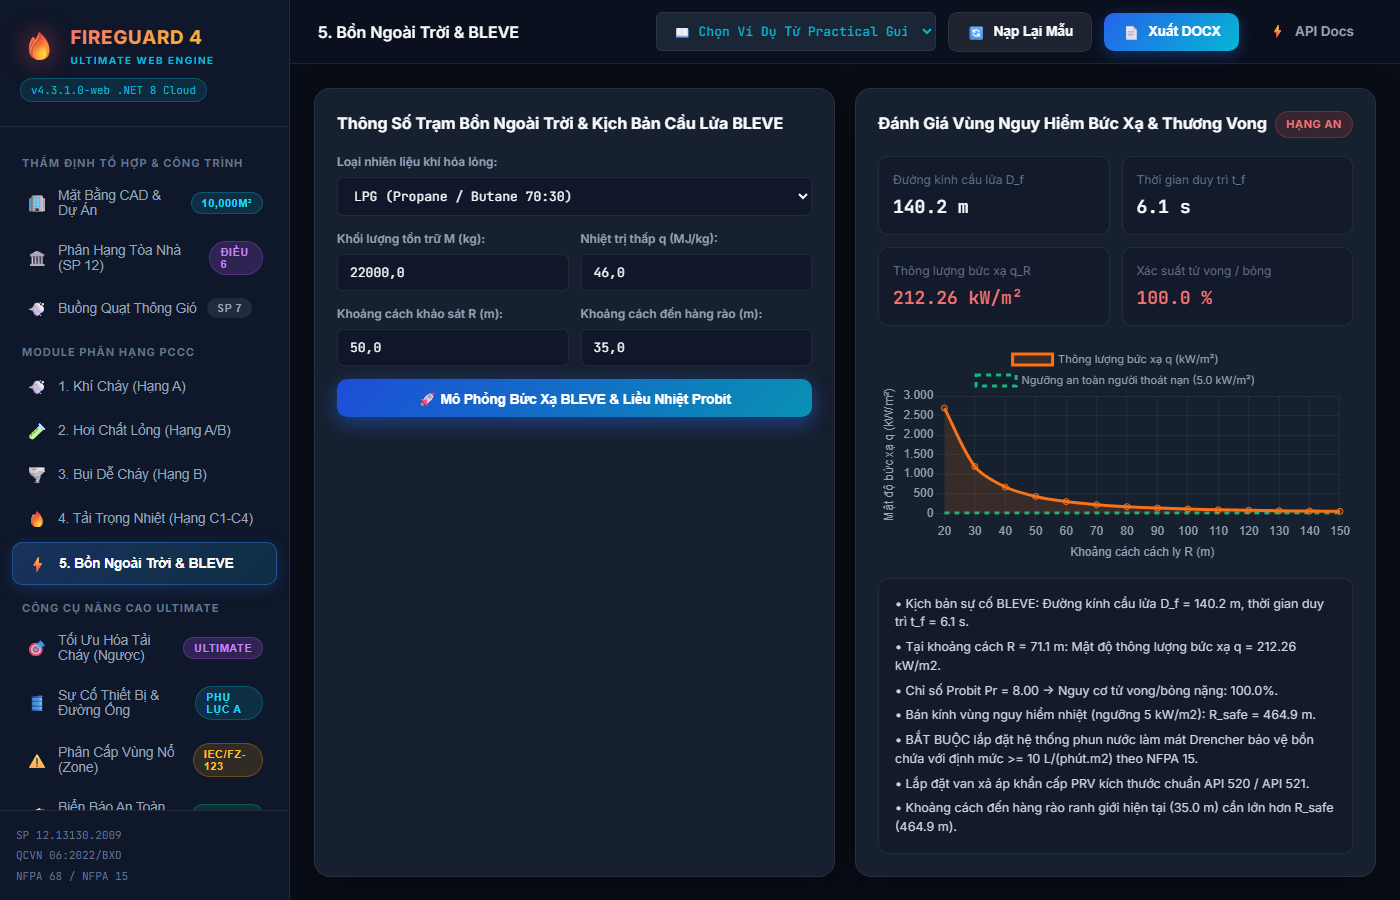Run Mô Phỏng Bức Xạ BLEVE simulation
Image resolution: width=1400 pixels, height=900 pixels.
click(x=574, y=398)
